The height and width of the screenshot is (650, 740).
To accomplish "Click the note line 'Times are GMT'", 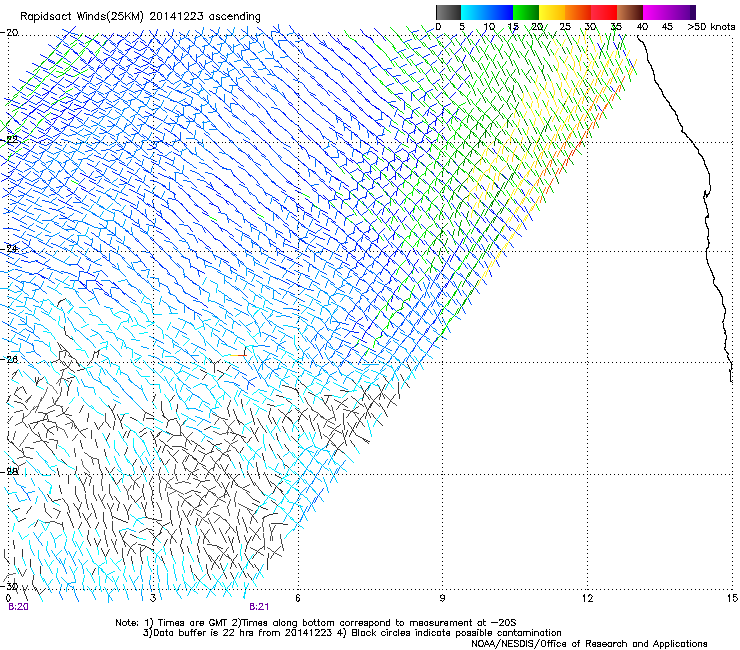I will coord(194,623).
